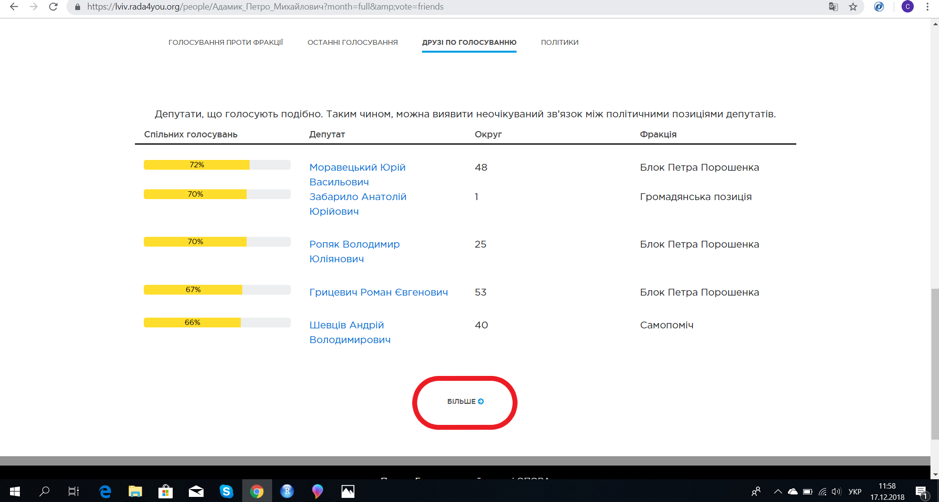Click the Спільних голосувань column header
Screen dimensions: 939x502
pos(190,134)
